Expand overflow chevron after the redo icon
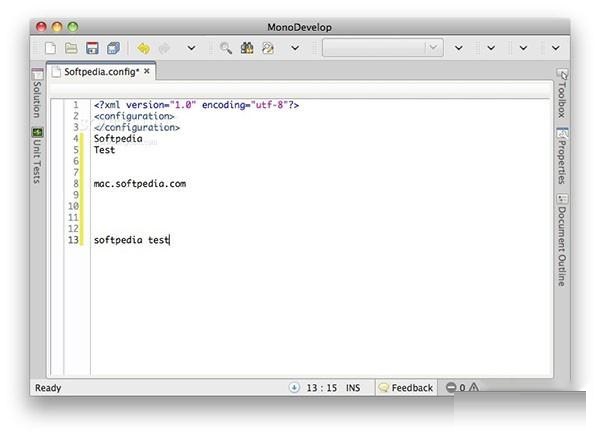 [x=191, y=48]
